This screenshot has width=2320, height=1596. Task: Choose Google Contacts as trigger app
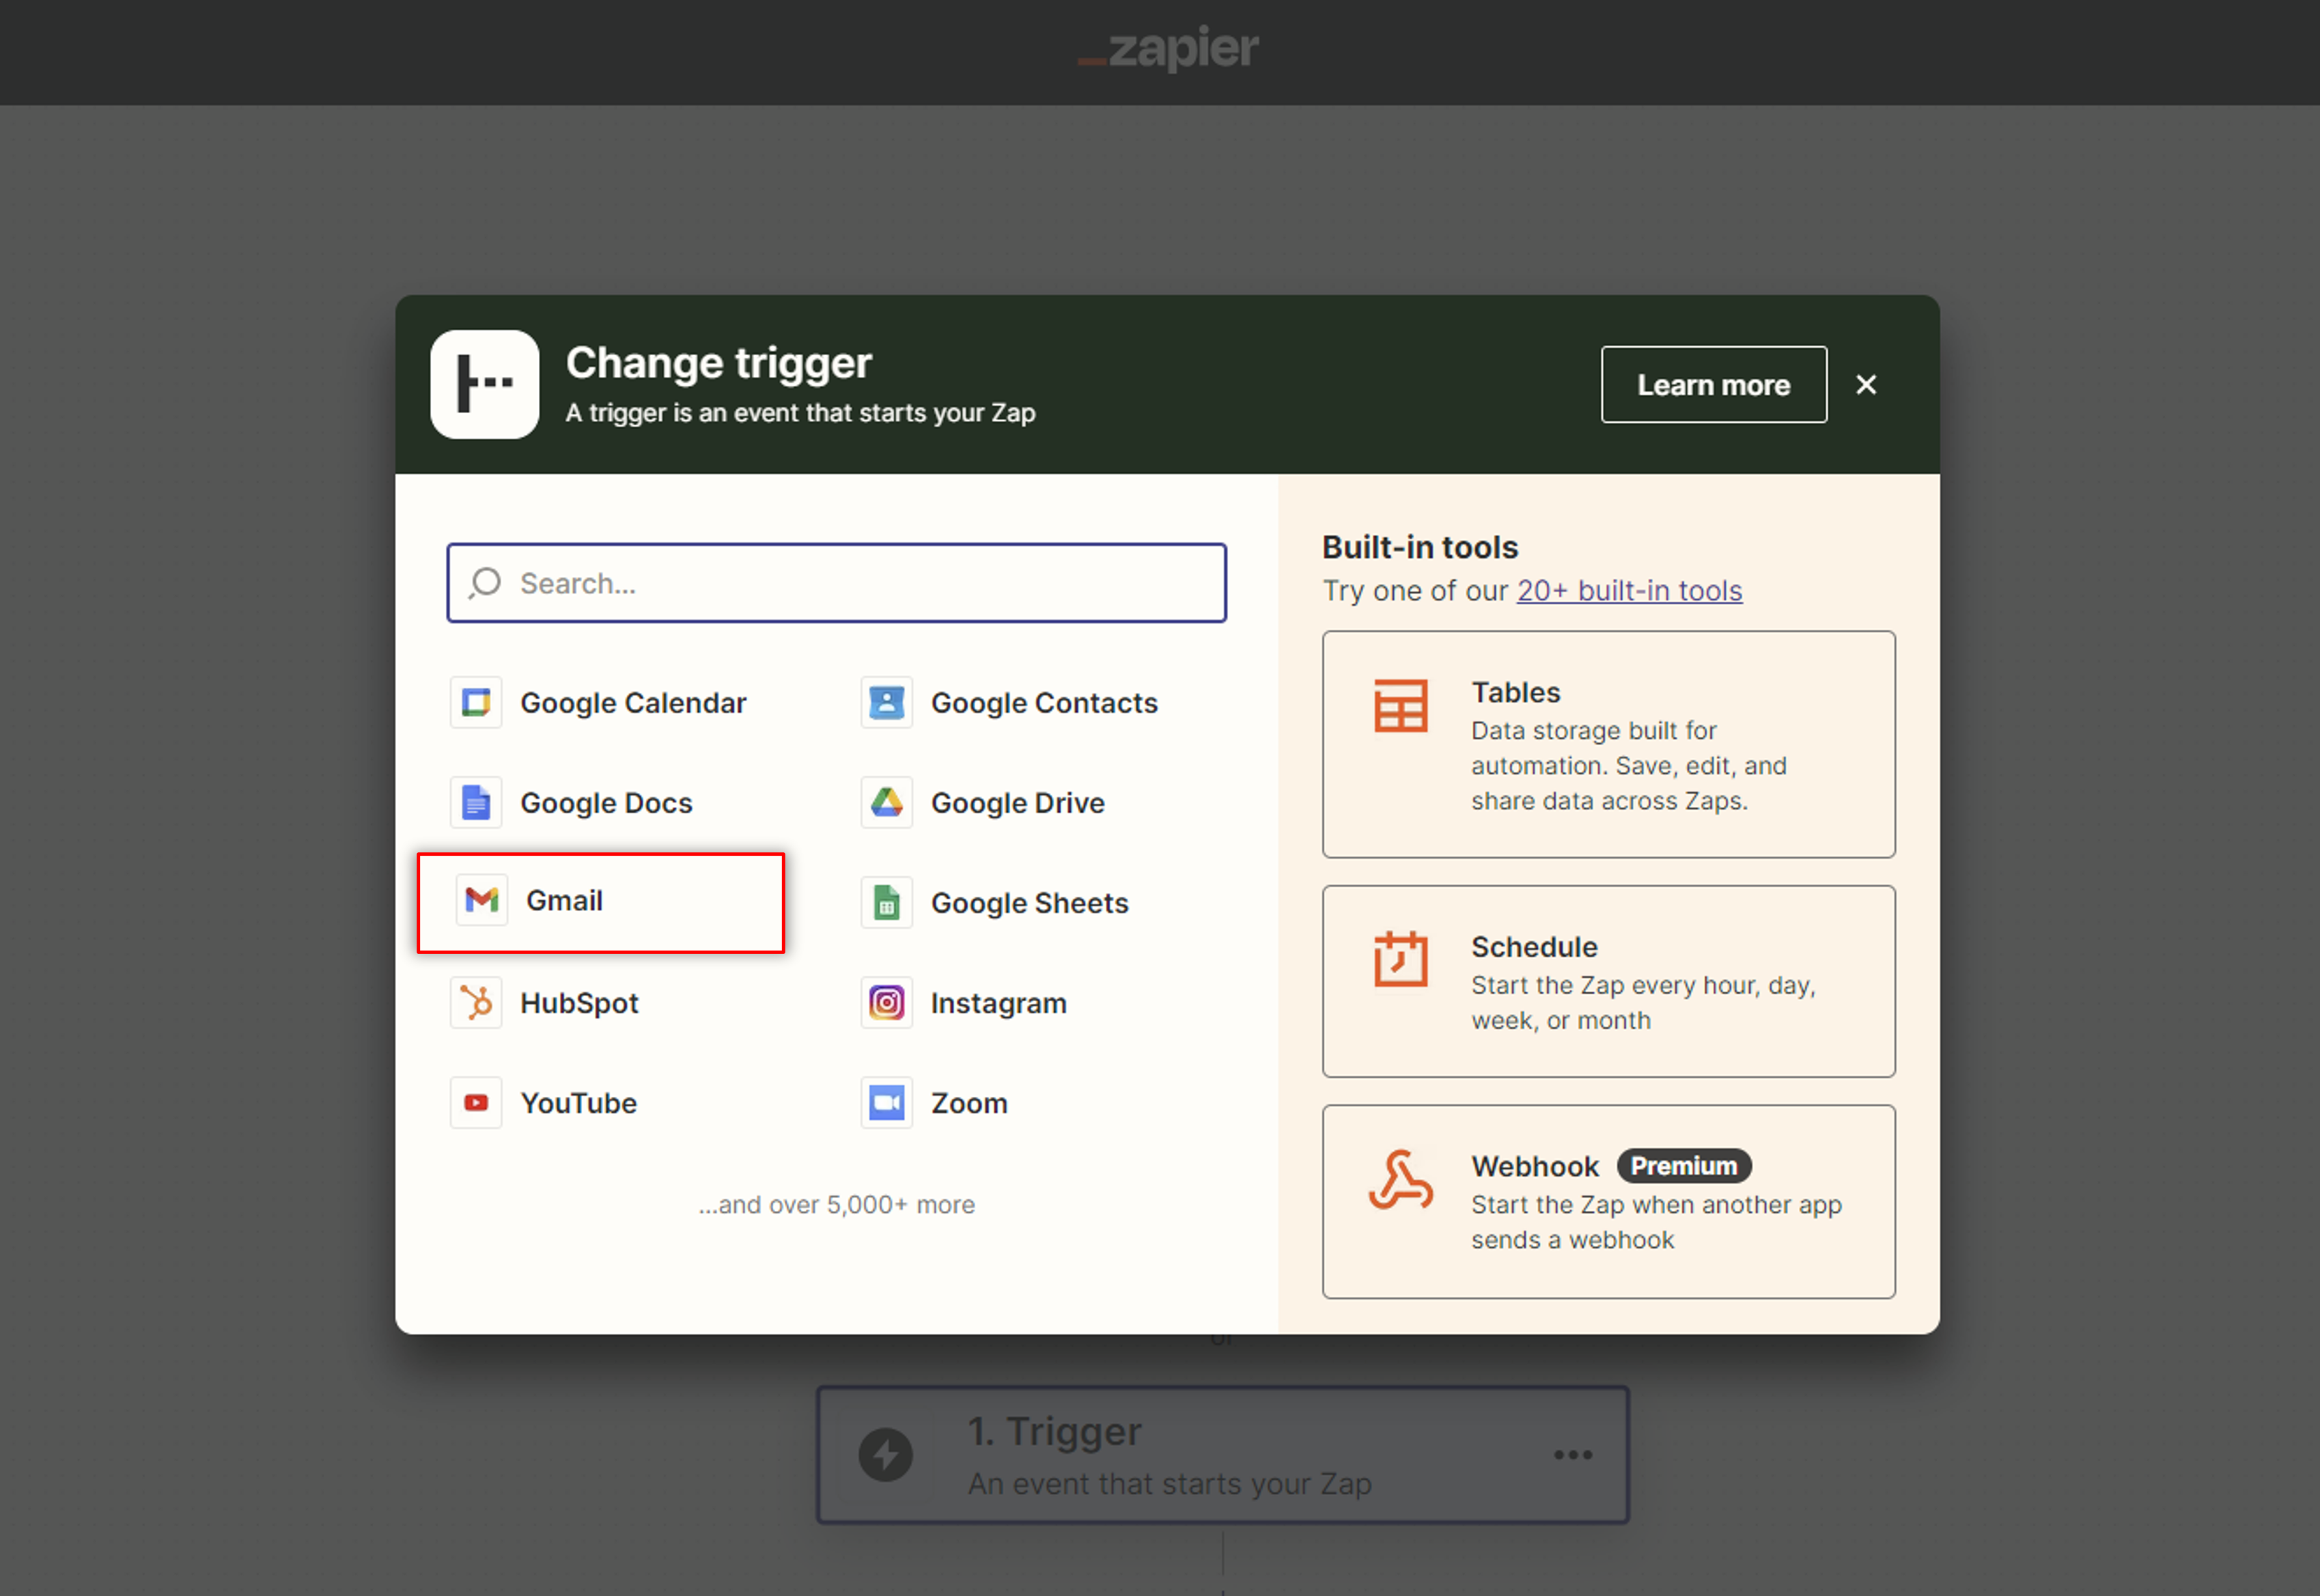pos(1044,703)
